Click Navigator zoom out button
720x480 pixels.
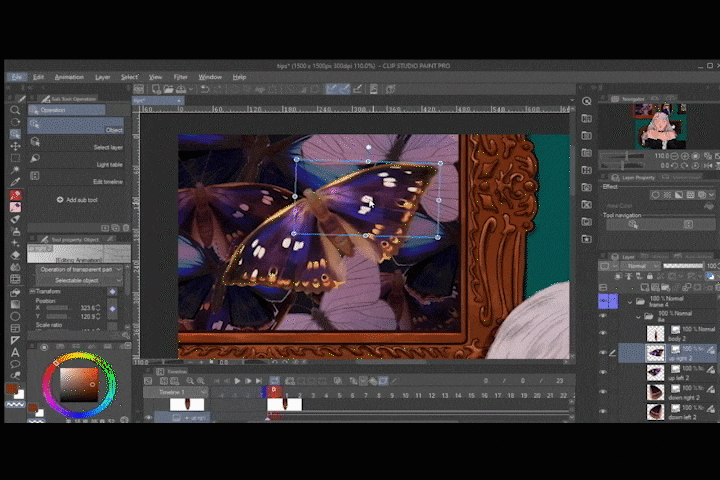click(674, 156)
